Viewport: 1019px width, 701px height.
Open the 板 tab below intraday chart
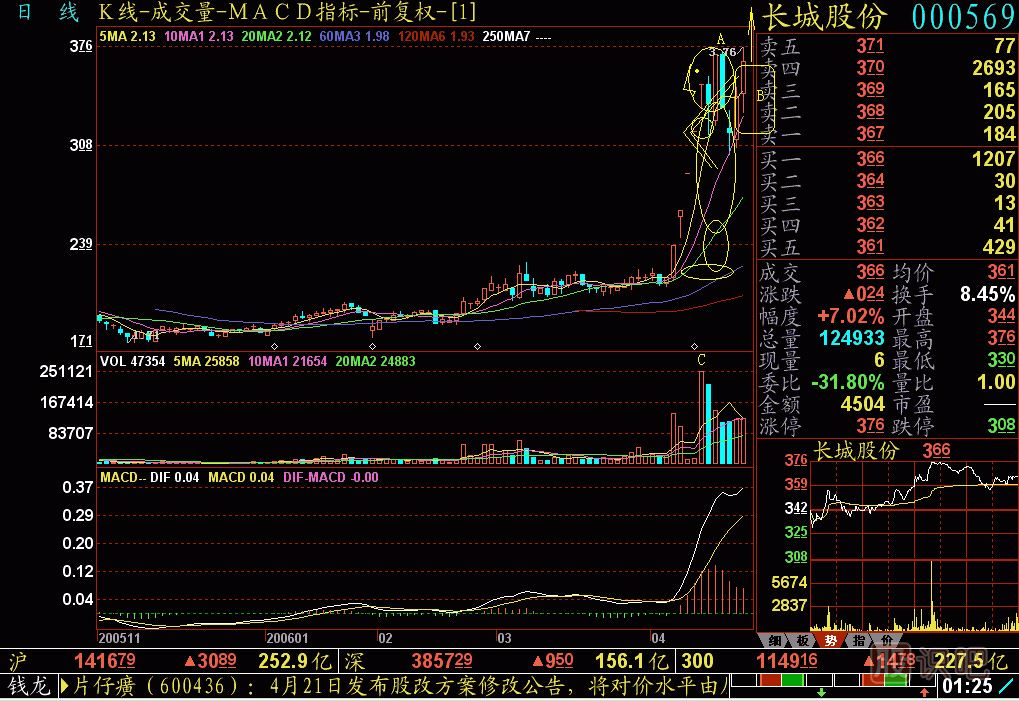pos(802,641)
